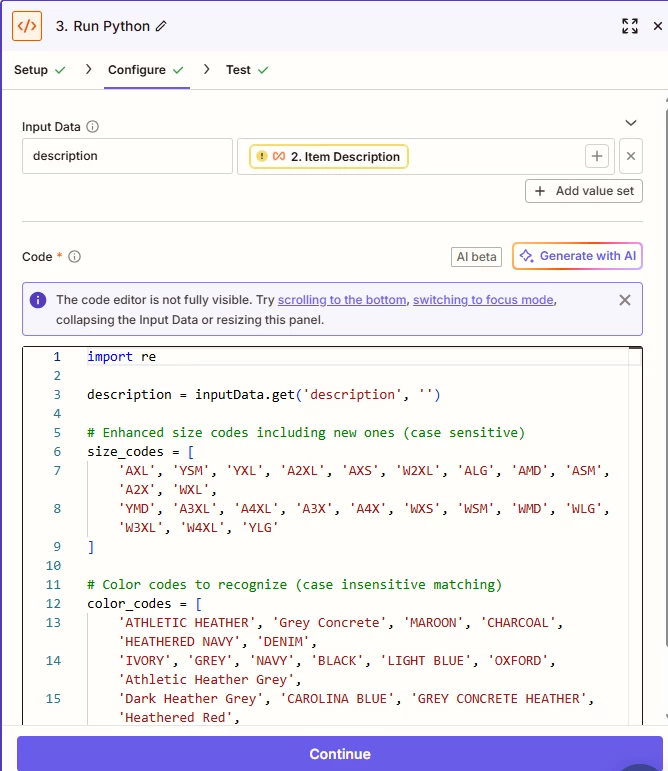Go to the Test tab
Viewport: 668px width, 771px height.
point(247,70)
